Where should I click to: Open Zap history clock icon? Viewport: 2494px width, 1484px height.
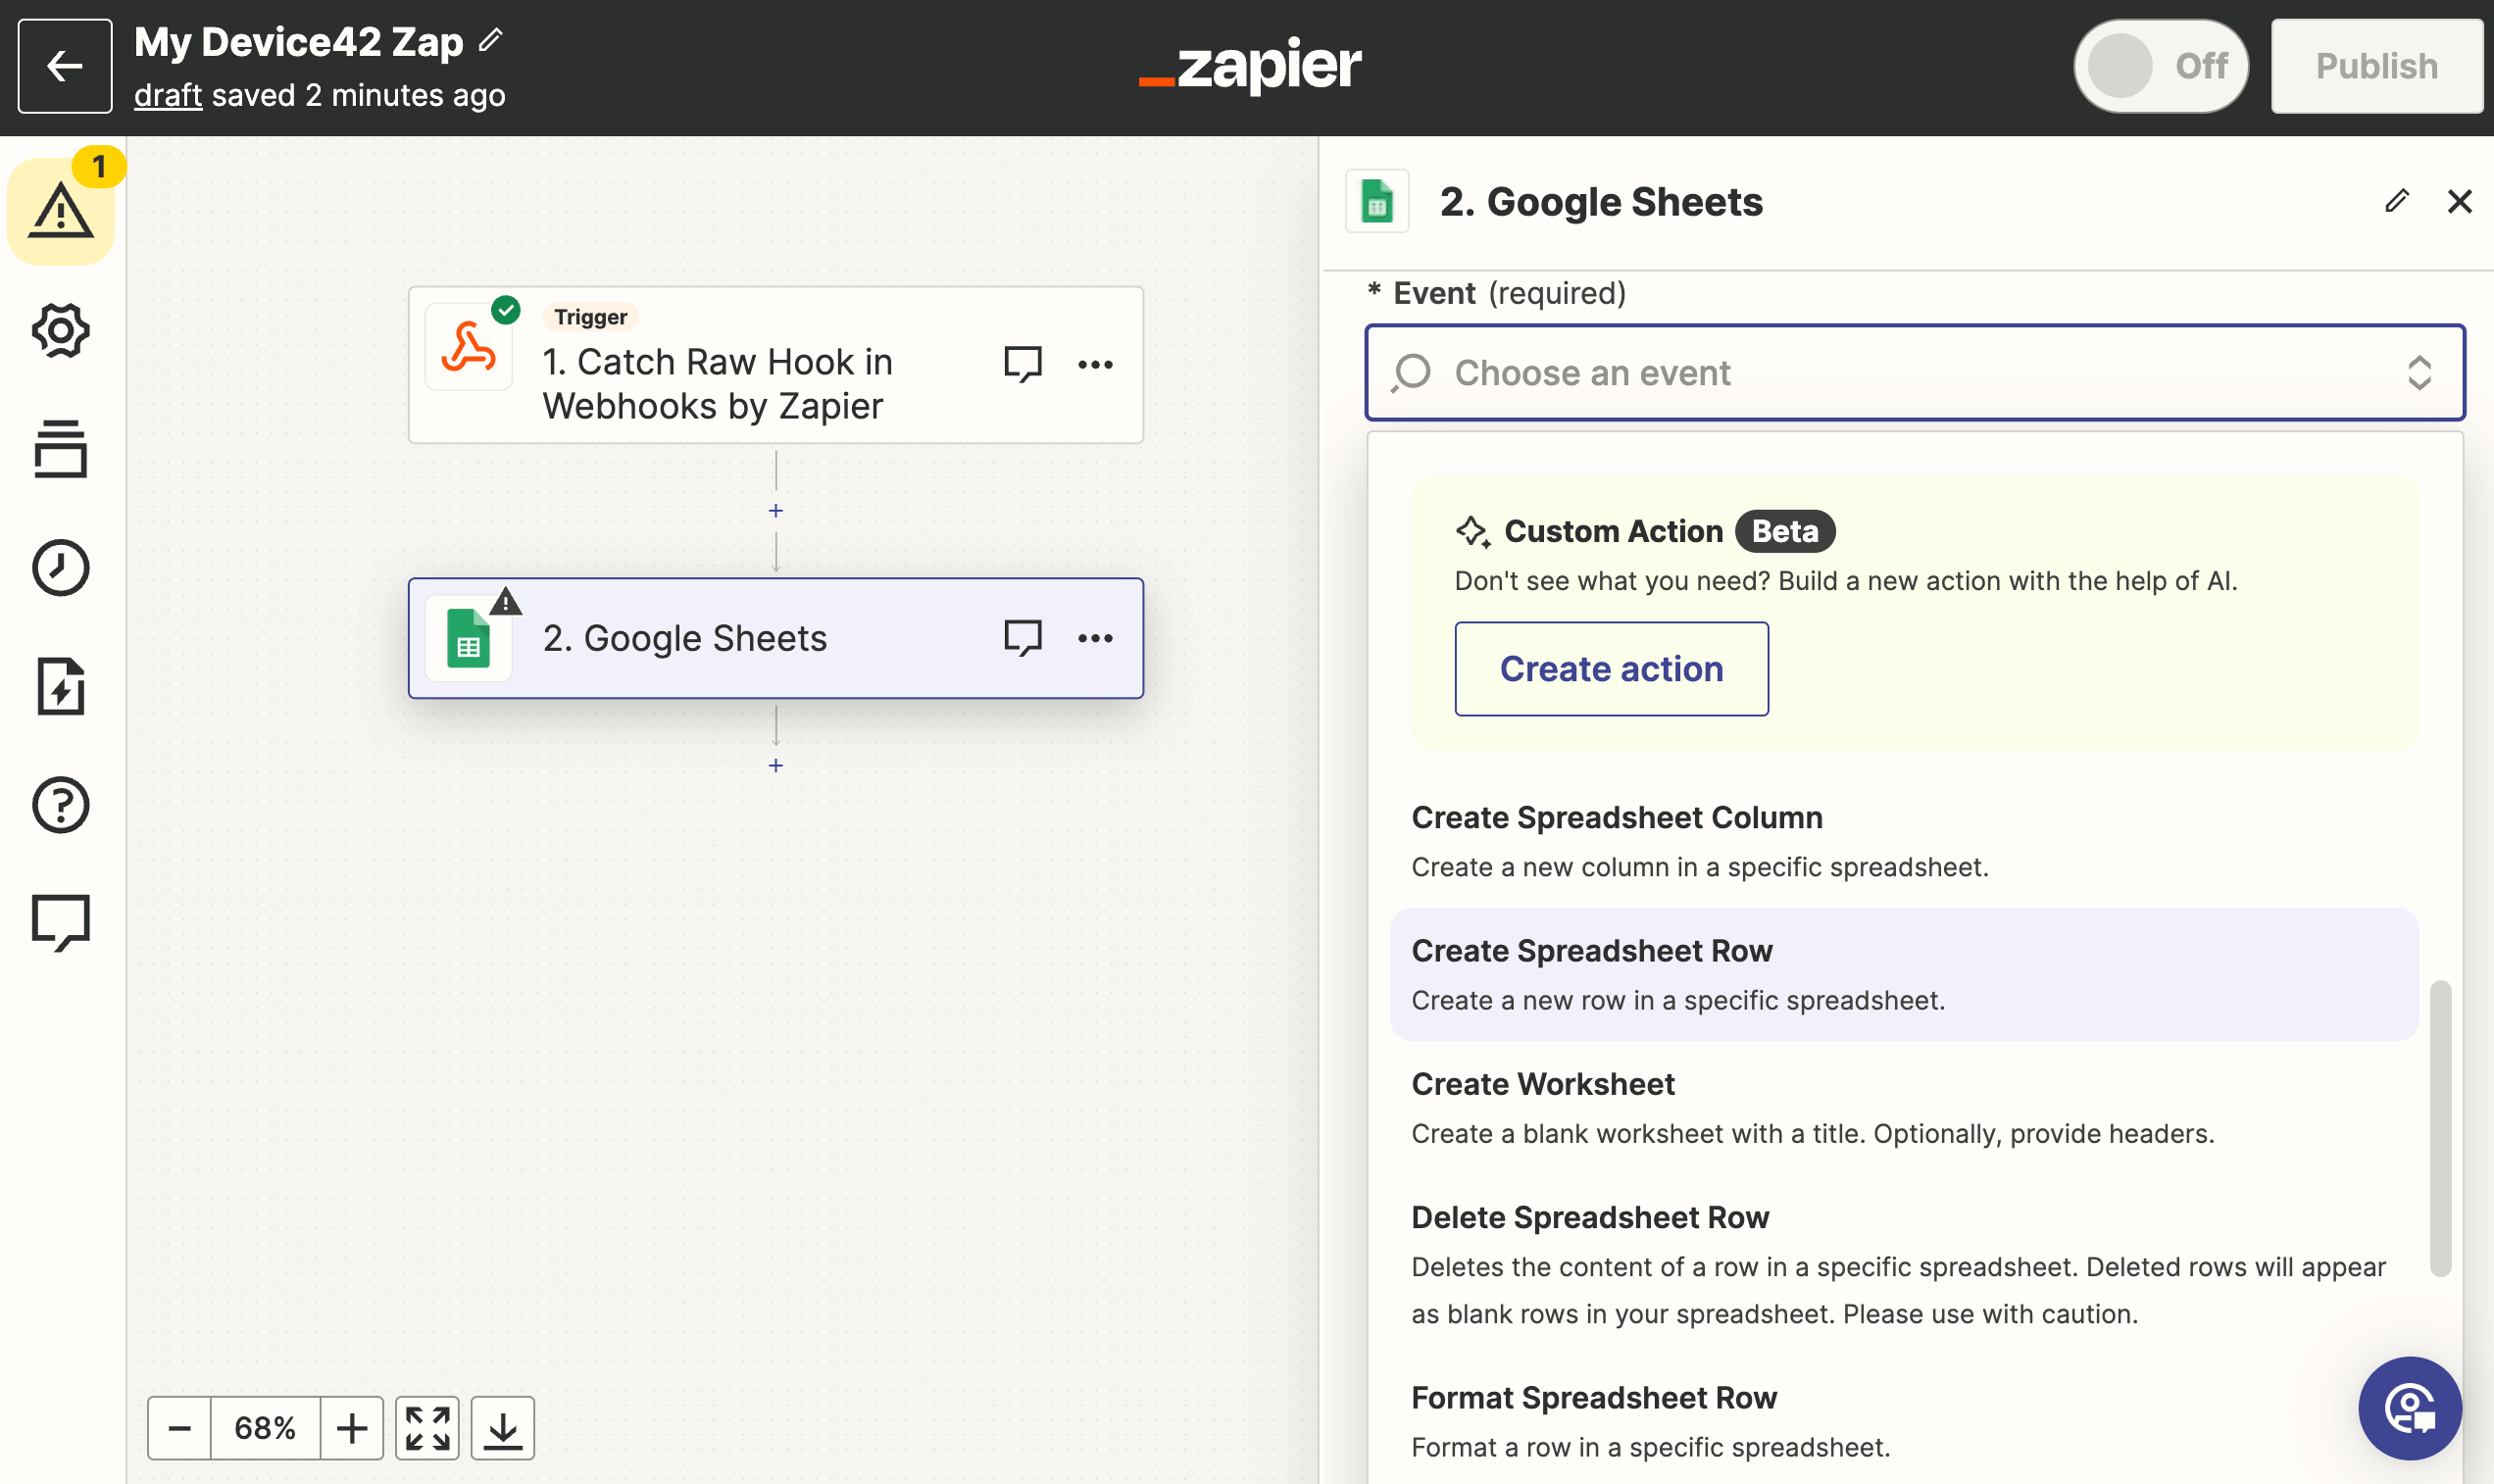tap(61, 568)
